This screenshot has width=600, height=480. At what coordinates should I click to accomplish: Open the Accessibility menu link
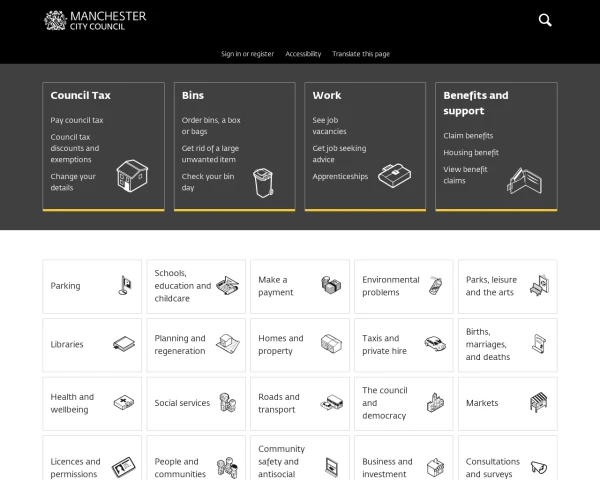click(x=303, y=54)
